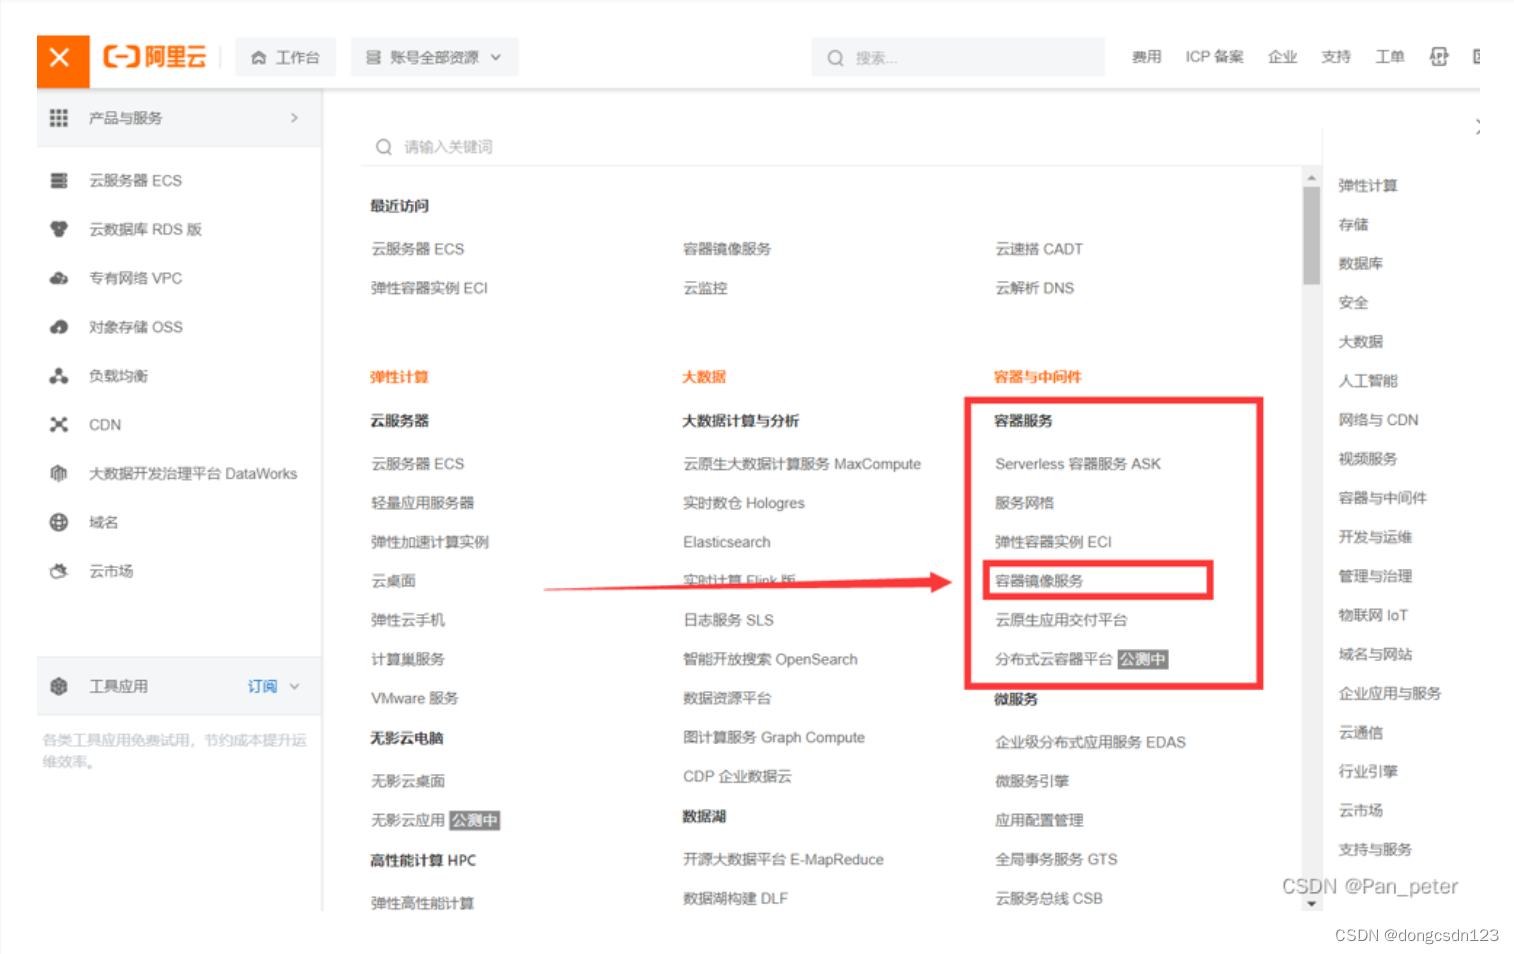Jump to 人工智能 in right category list
Image resolution: width=1514 pixels, height=954 pixels.
click(x=1368, y=381)
